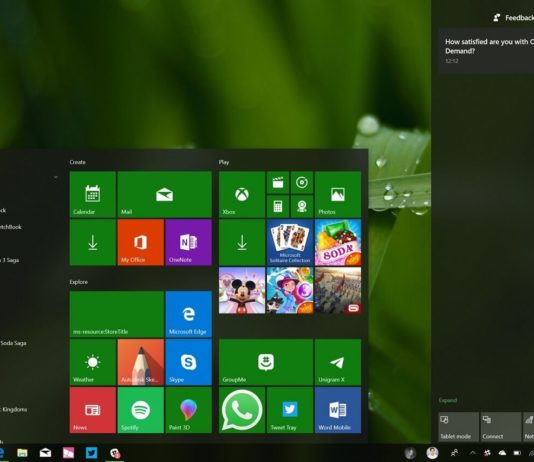Open the Groove Music disc tile
This screenshot has height=462, width=534.
[302, 182]
